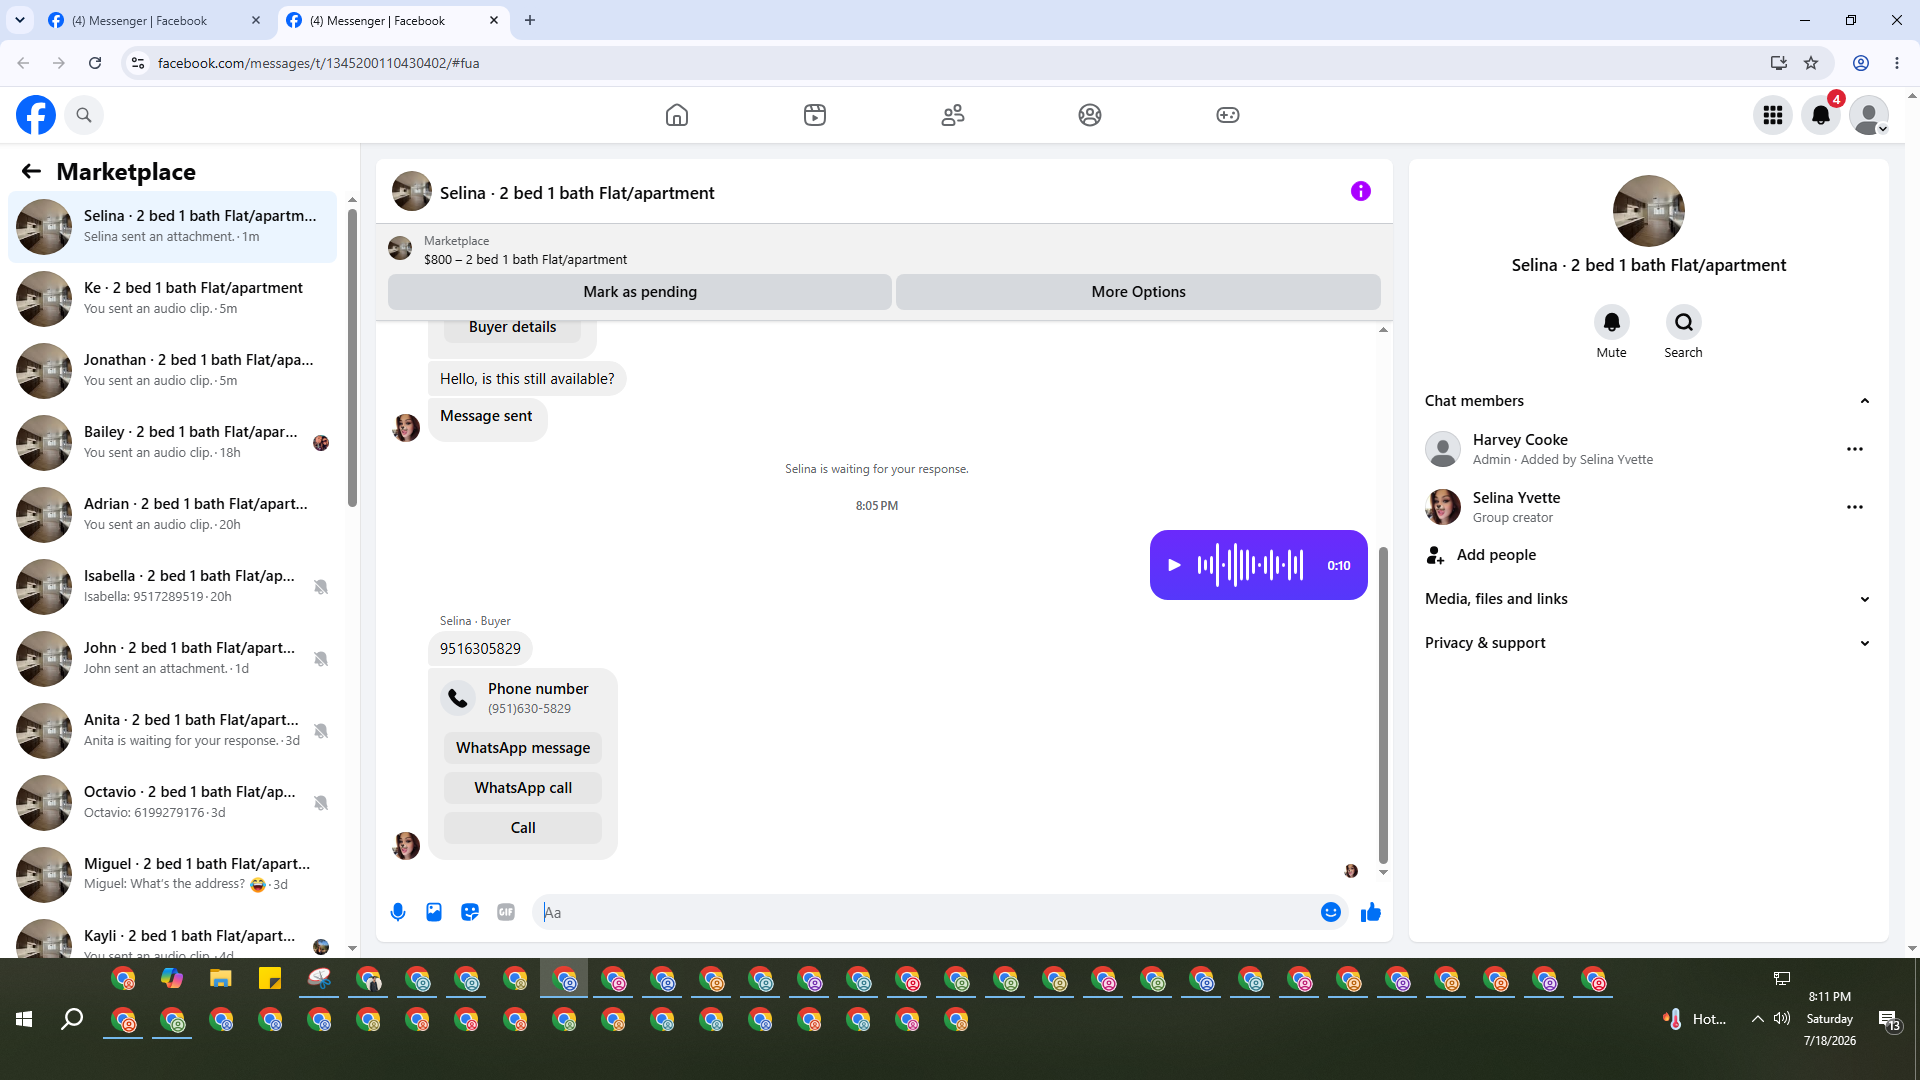Open the Reels video icon

point(815,115)
